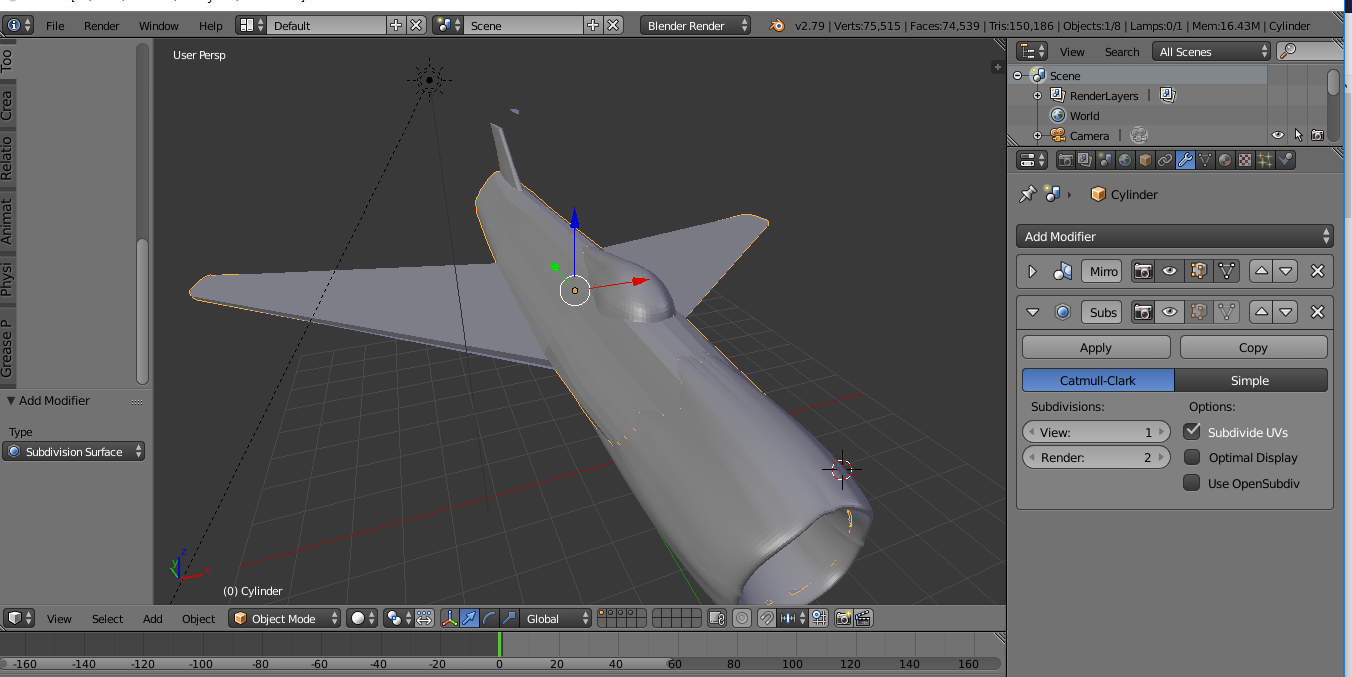The image size is (1352, 677).
Task: Open the Object properties tab
Action: click(1146, 160)
